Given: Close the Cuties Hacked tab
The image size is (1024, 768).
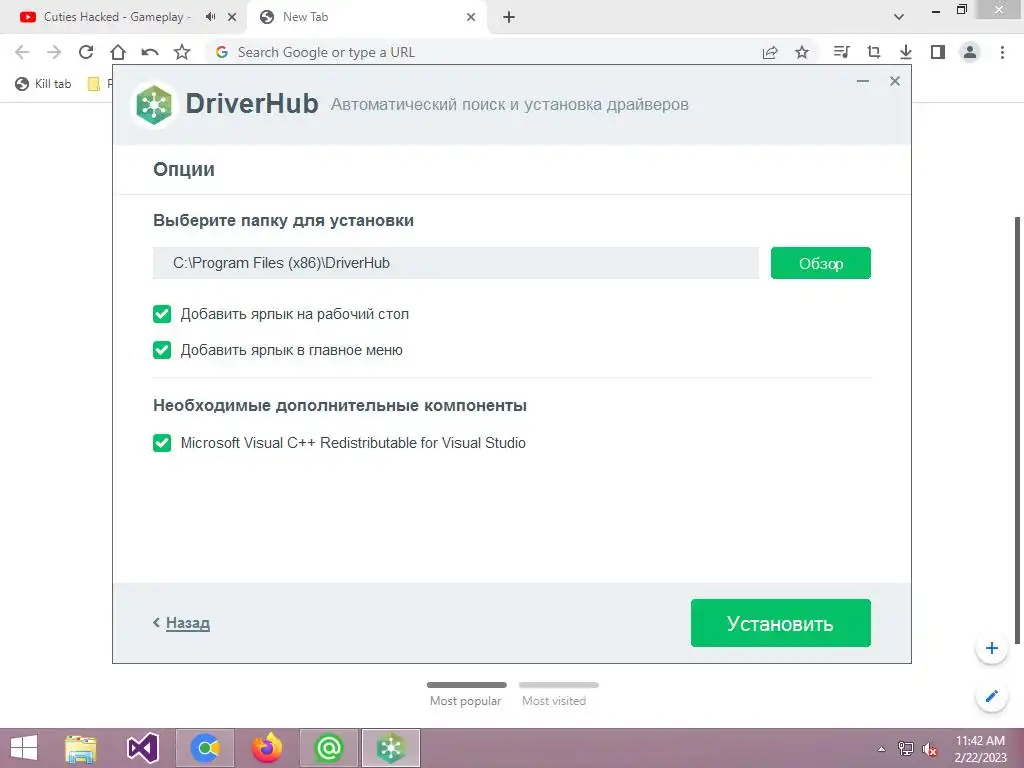Looking at the screenshot, I should click(232, 17).
